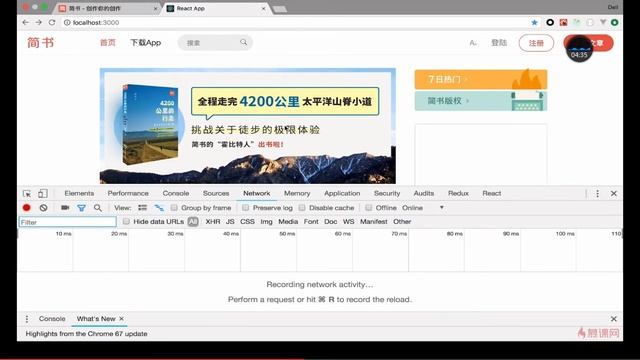
Task: Click the 注册 register button
Action: point(536,43)
